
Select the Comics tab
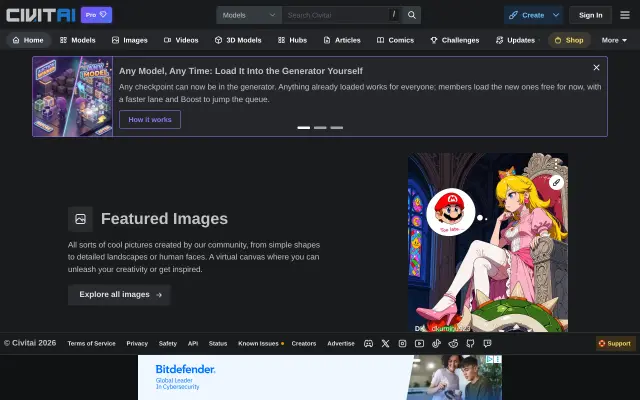[396, 40]
